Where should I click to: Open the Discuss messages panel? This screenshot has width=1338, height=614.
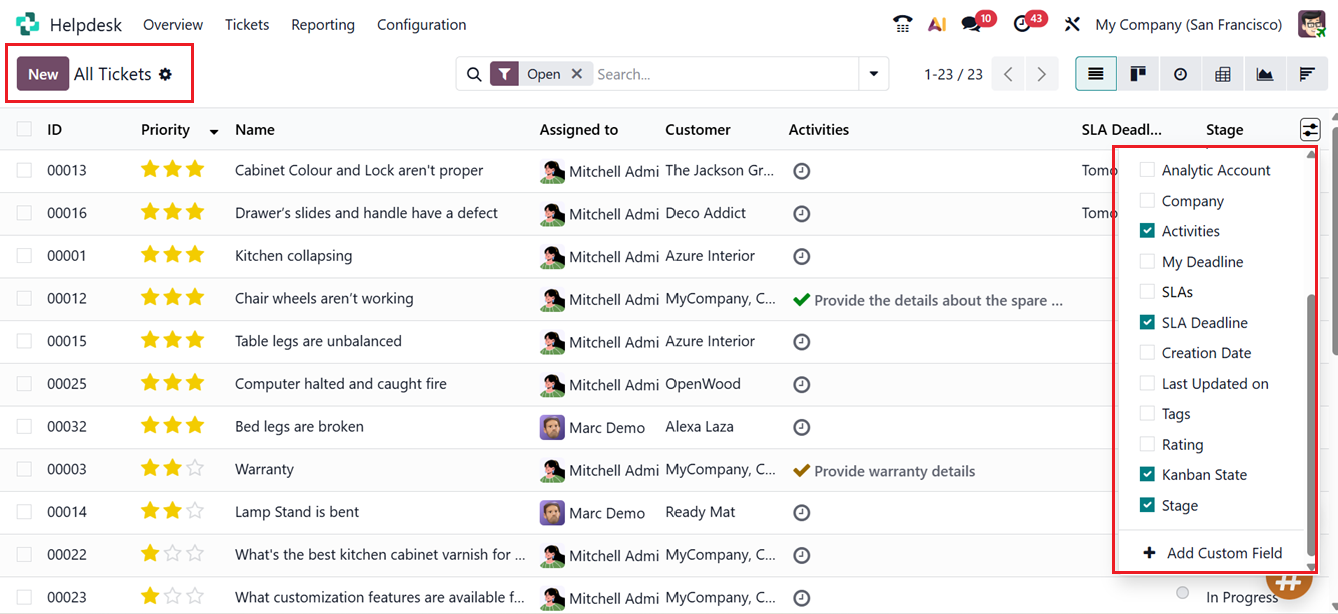(x=972, y=24)
